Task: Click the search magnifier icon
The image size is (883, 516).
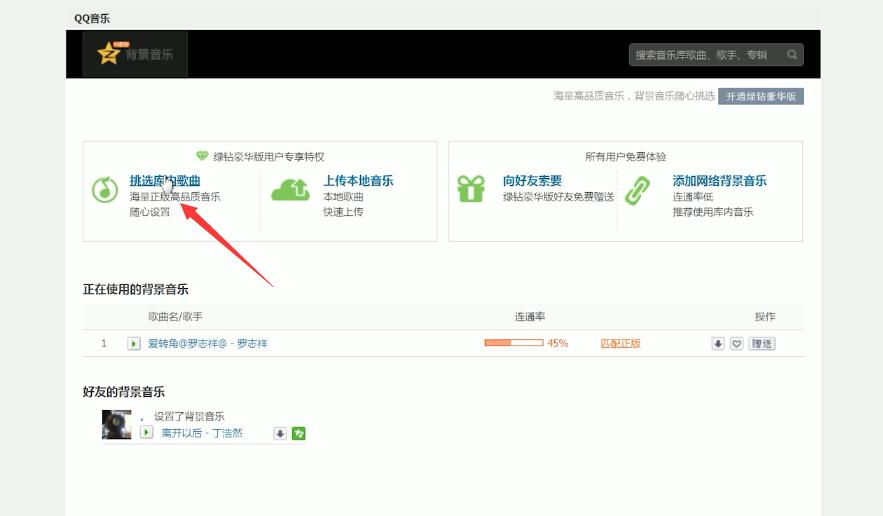Action: (x=792, y=55)
